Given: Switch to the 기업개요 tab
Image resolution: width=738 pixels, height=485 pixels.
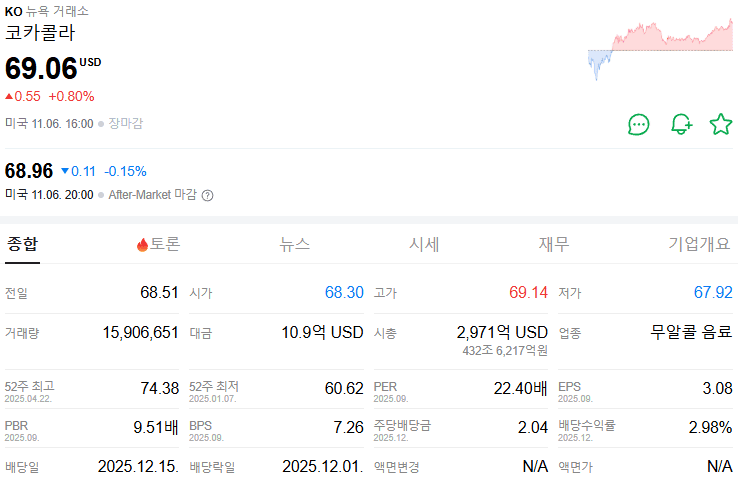Looking at the screenshot, I should [699, 244].
